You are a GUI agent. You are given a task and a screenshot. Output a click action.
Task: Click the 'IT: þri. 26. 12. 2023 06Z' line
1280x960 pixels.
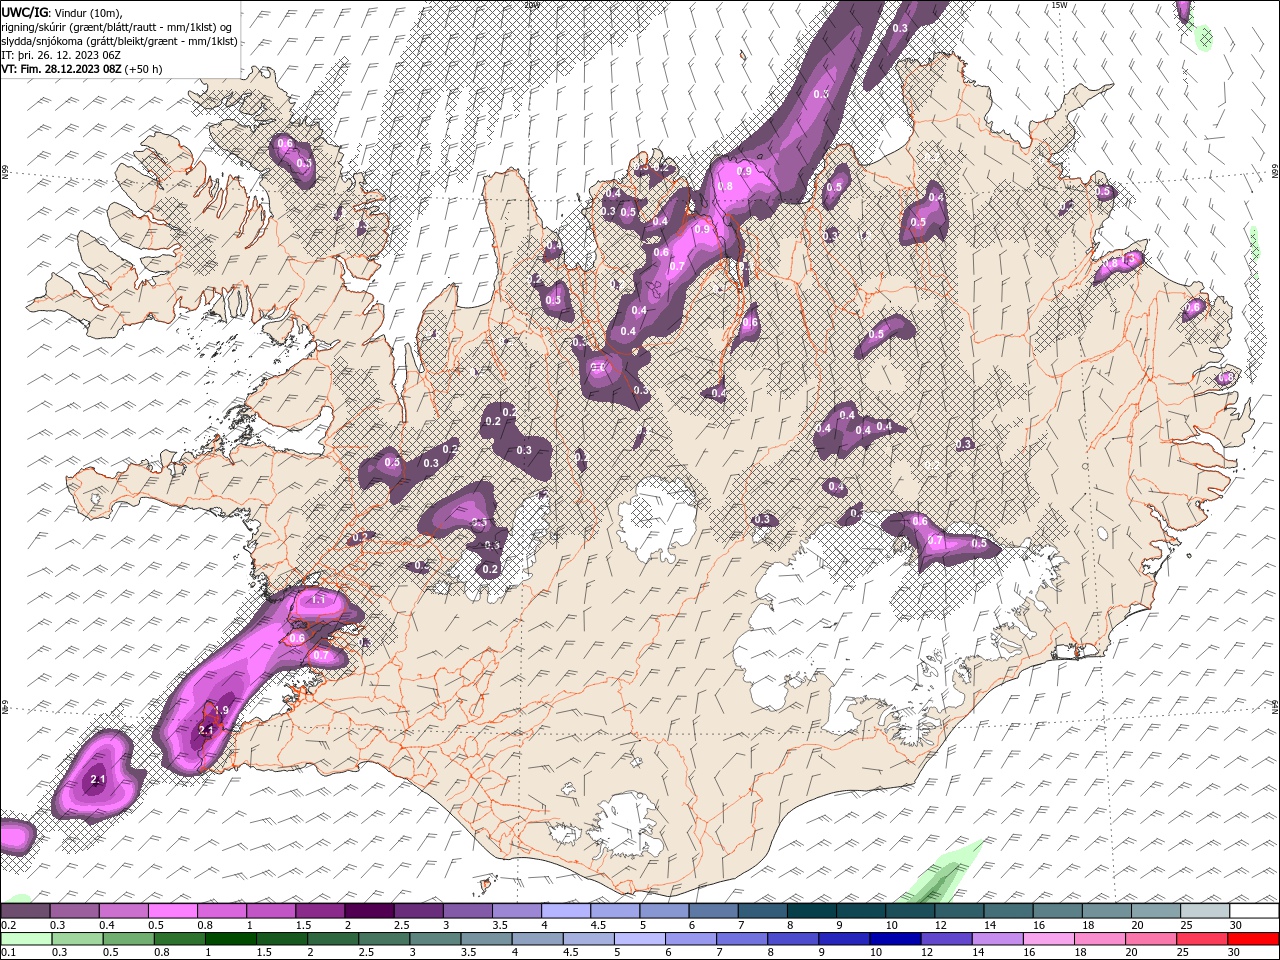coord(60,55)
